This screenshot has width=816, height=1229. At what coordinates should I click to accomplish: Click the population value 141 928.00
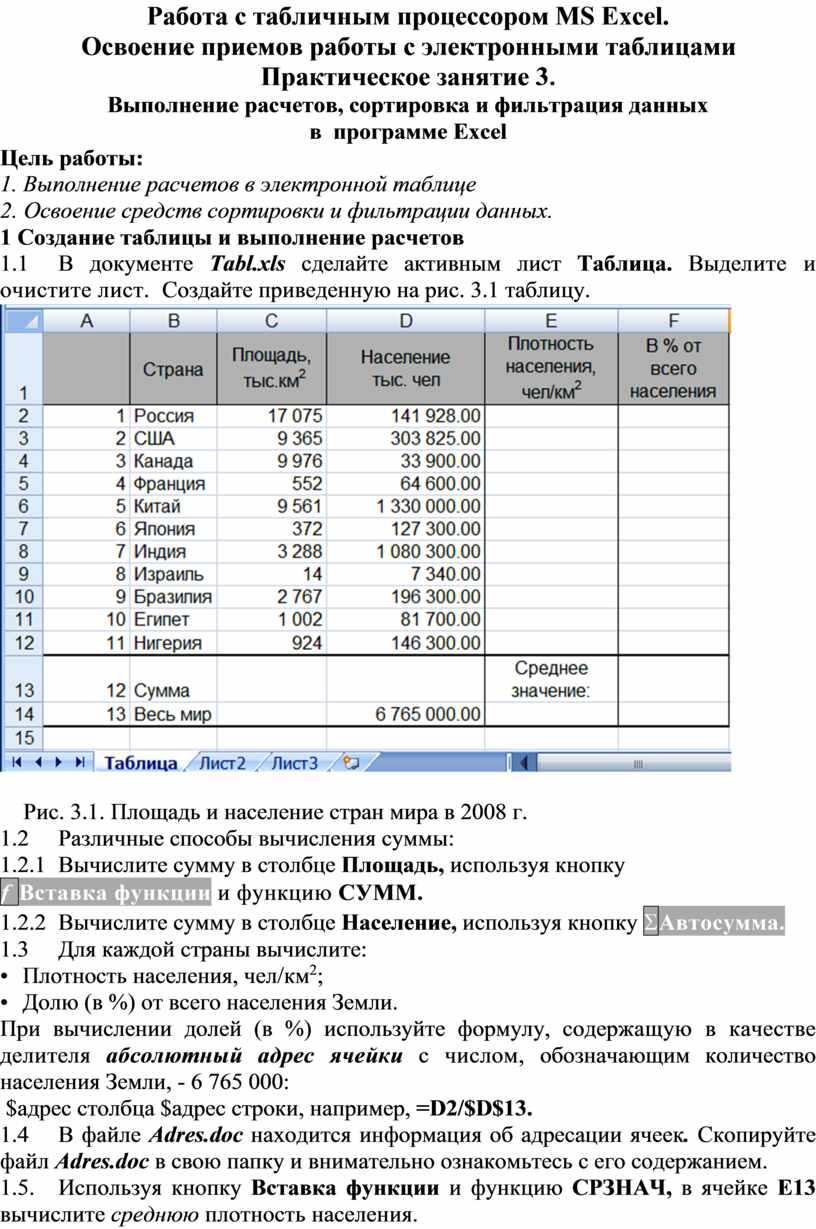point(405,415)
